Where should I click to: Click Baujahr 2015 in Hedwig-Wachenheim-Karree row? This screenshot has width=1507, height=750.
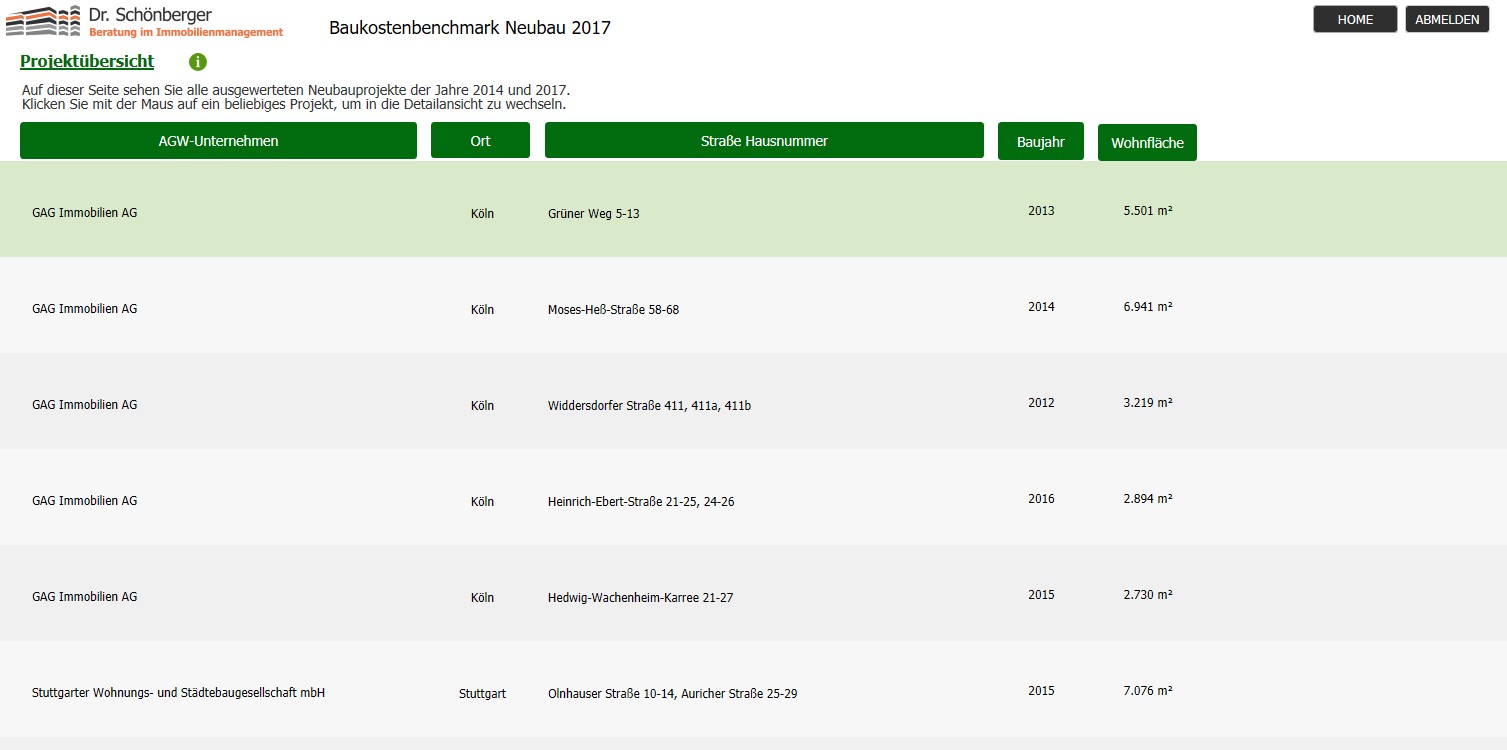(1041, 595)
